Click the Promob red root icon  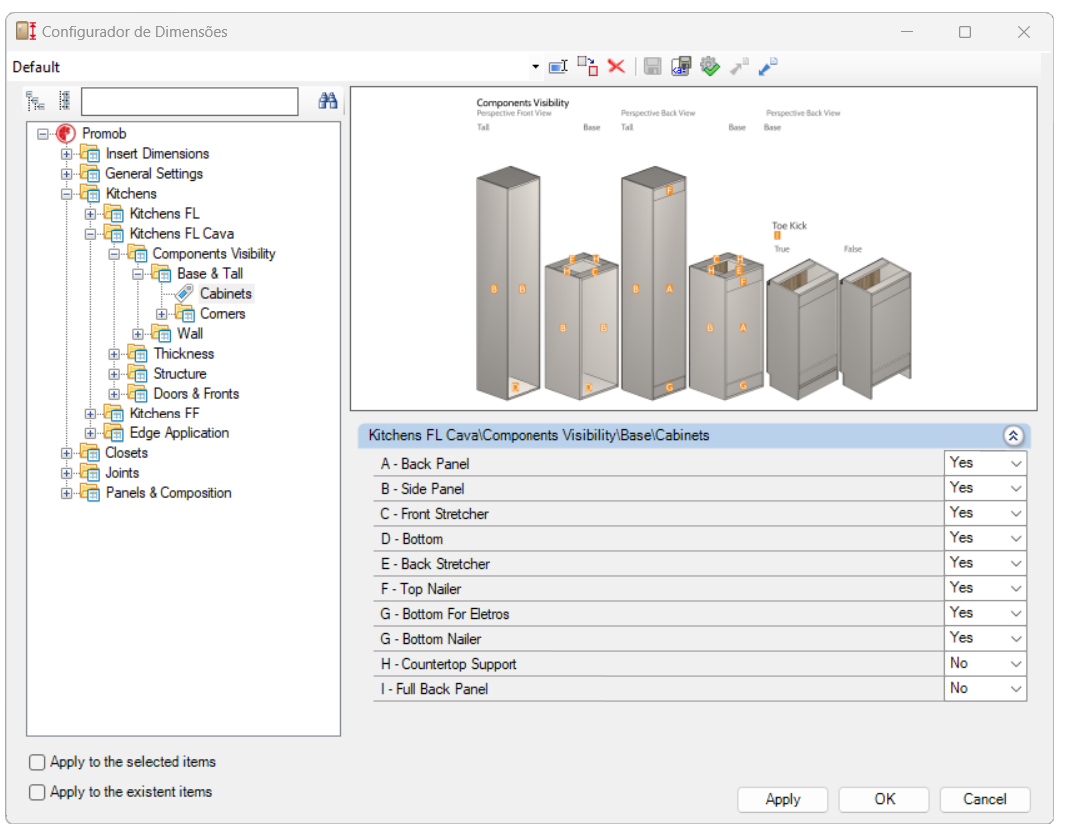click(x=66, y=134)
